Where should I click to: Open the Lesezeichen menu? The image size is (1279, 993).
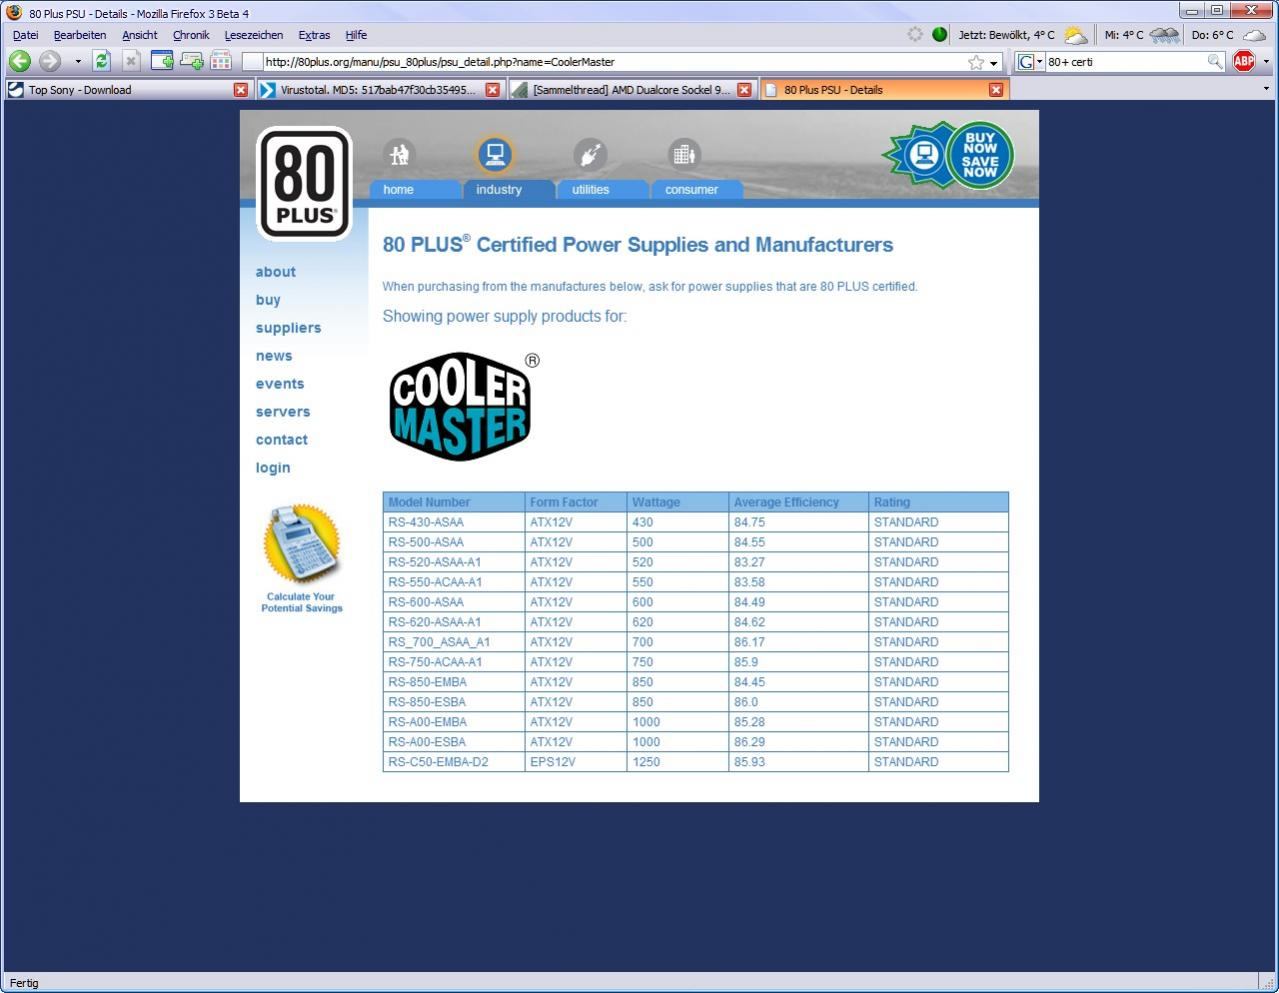point(254,35)
